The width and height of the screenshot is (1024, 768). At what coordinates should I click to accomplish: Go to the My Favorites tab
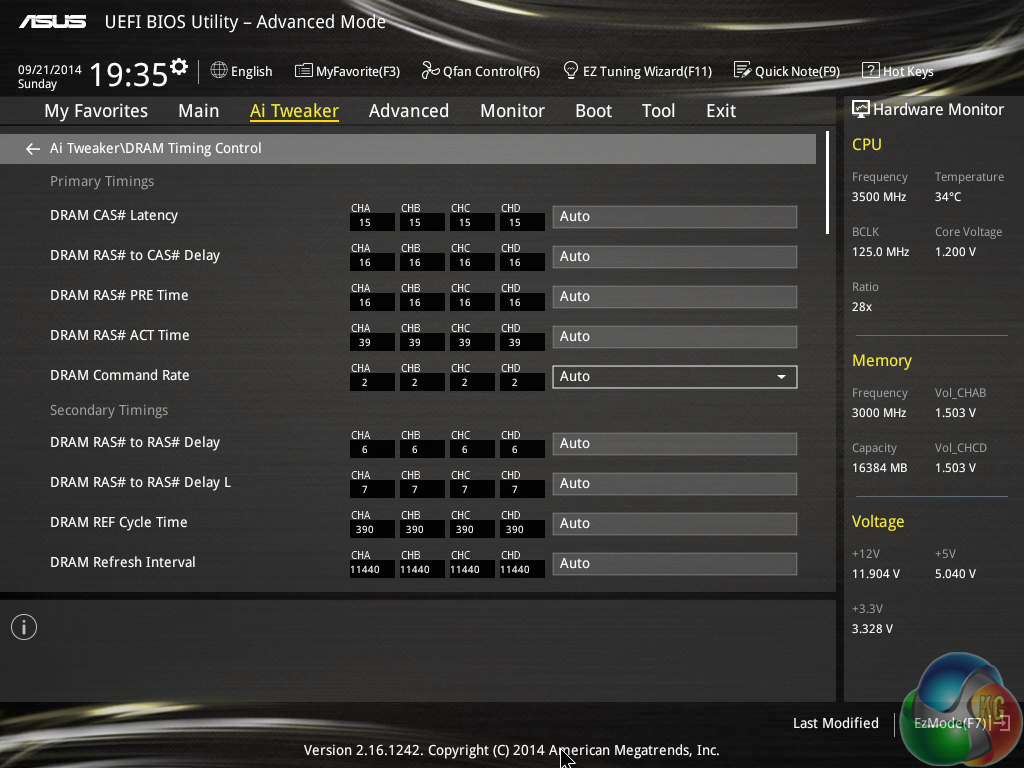pos(96,111)
